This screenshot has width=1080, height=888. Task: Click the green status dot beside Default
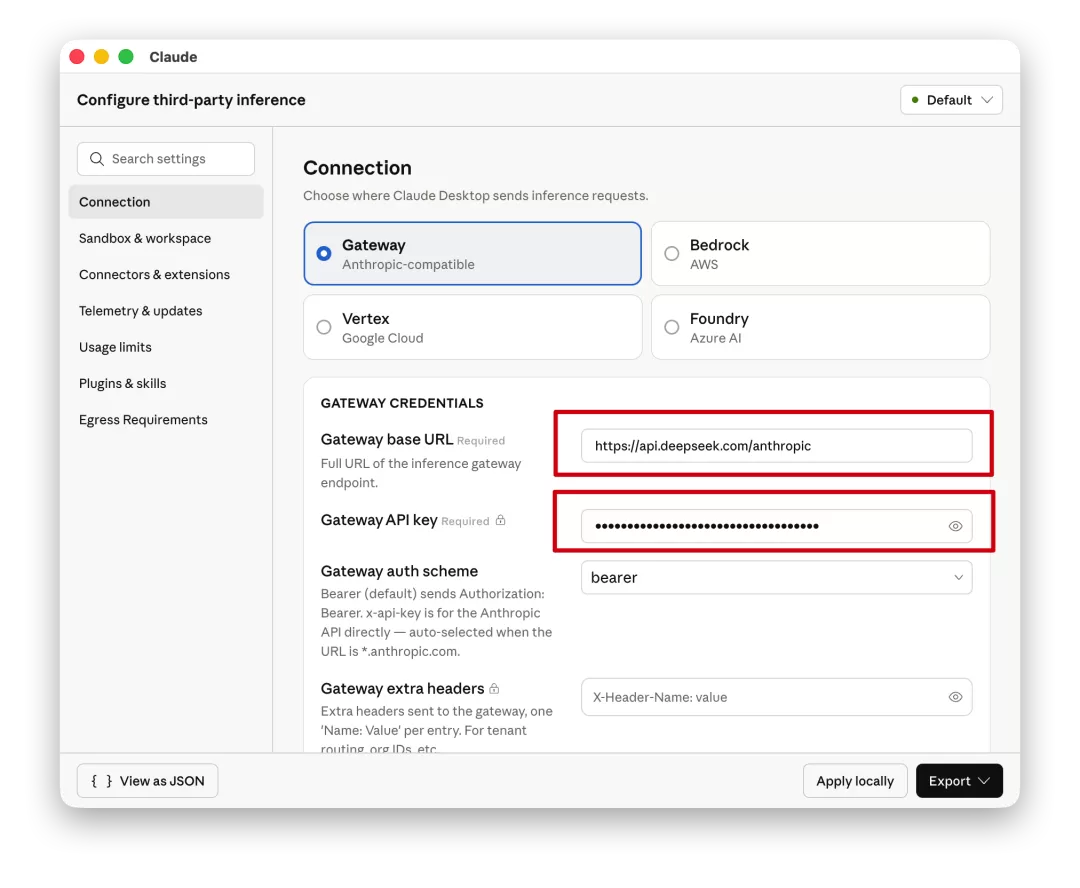pos(915,100)
